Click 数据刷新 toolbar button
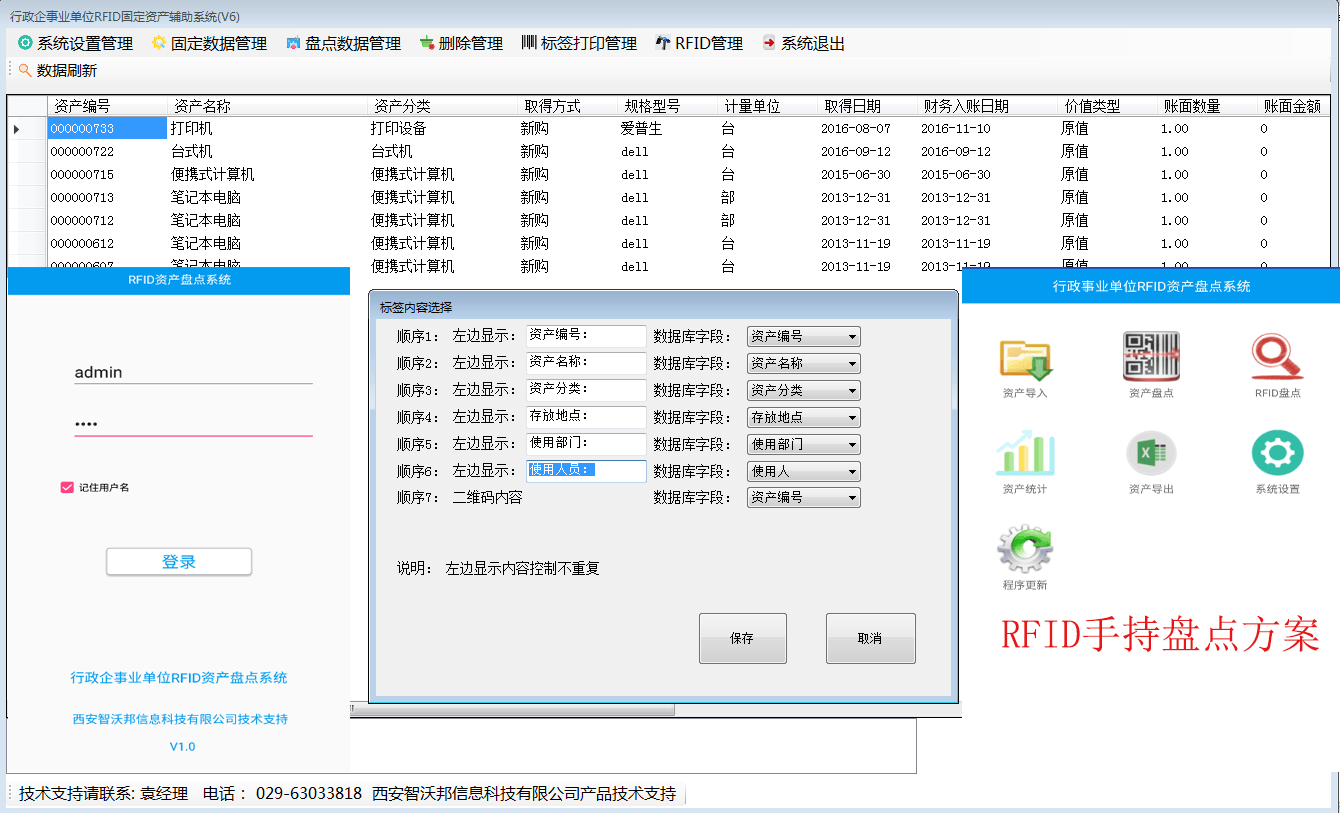 (x=58, y=70)
